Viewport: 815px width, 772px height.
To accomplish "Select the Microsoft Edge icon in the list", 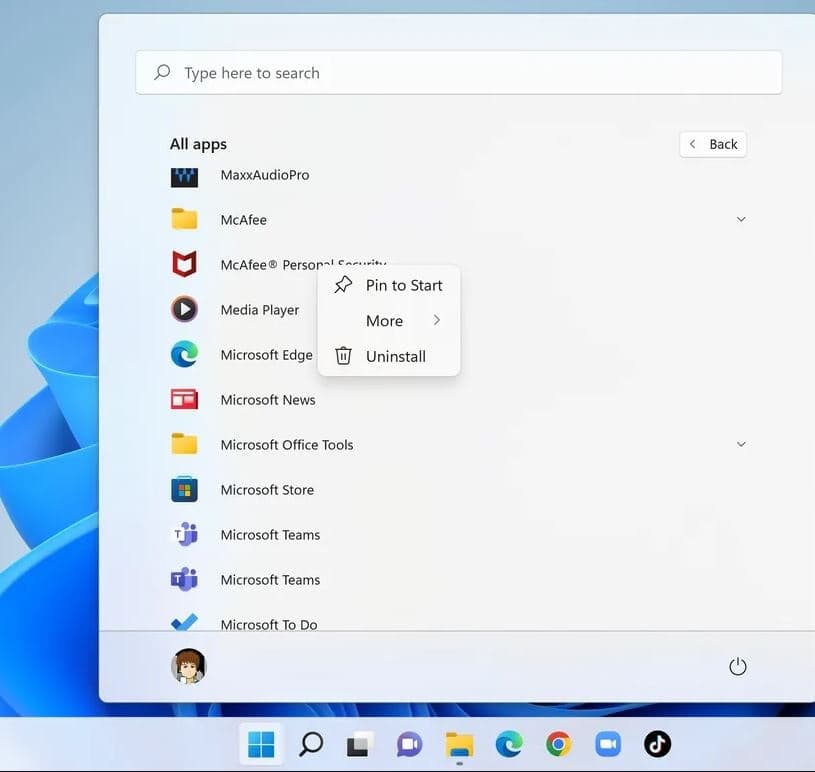I will coord(185,354).
